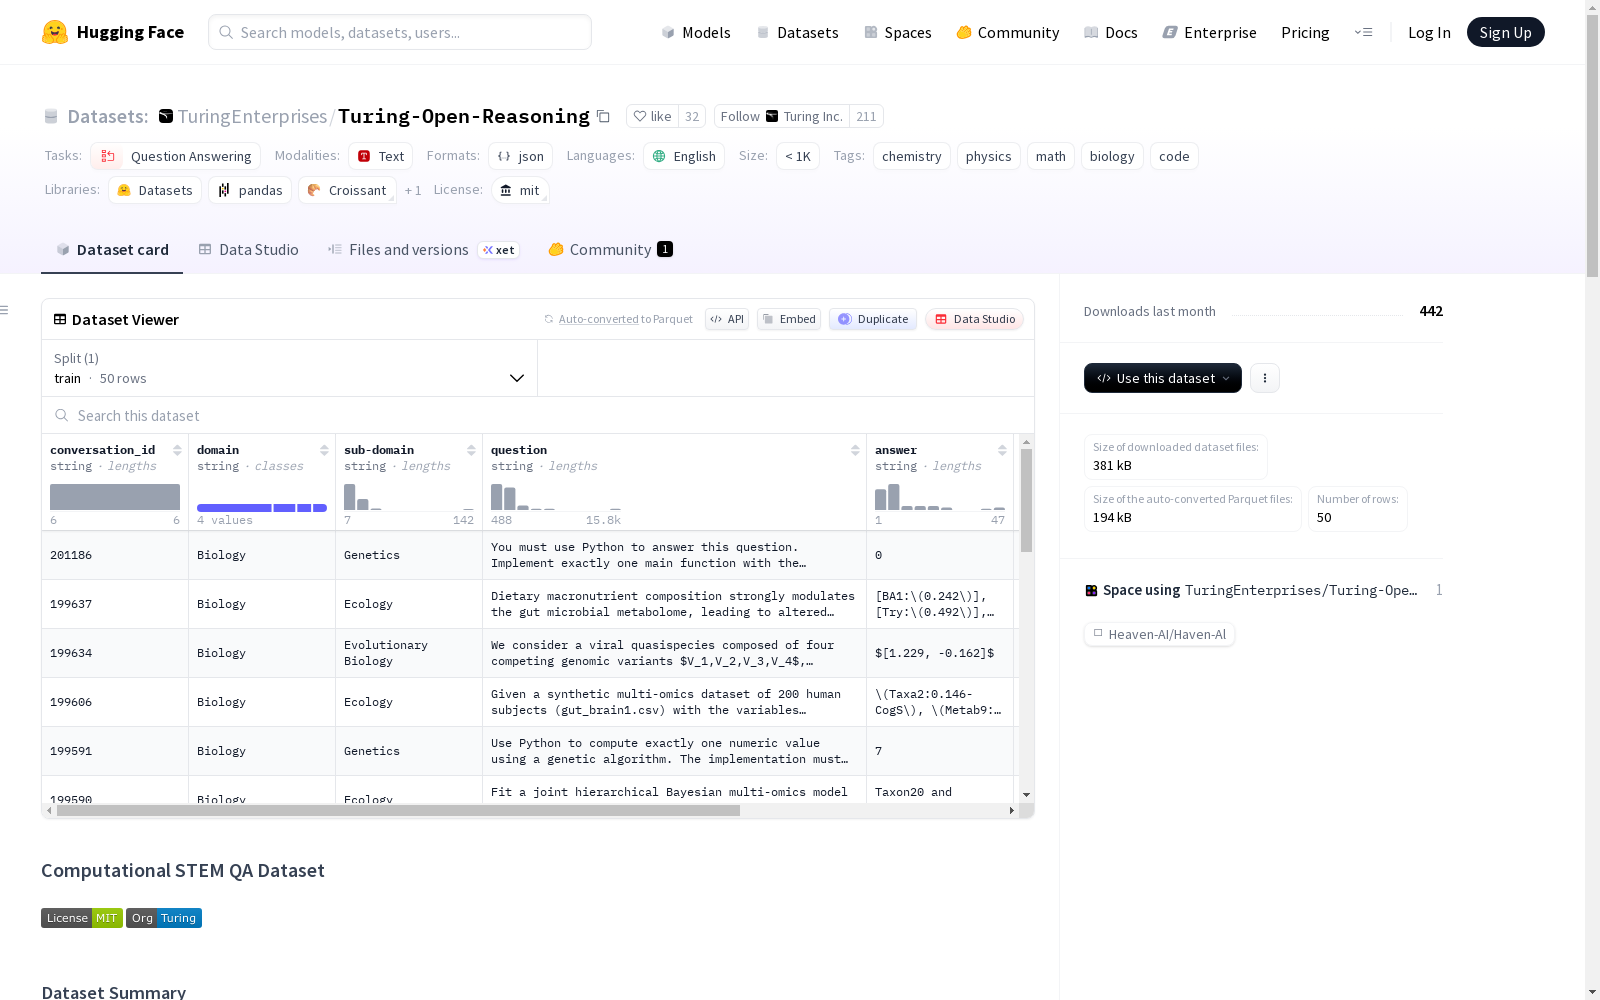Click the Hugging Face logo icon
This screenshot has width=1600, height=1000.
(55, 32)
